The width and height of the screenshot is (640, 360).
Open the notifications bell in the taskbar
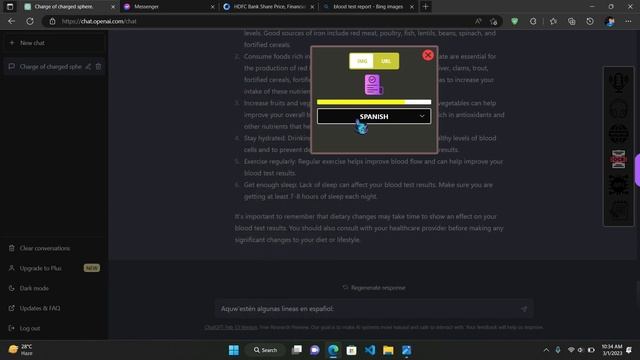coord(629,350)
